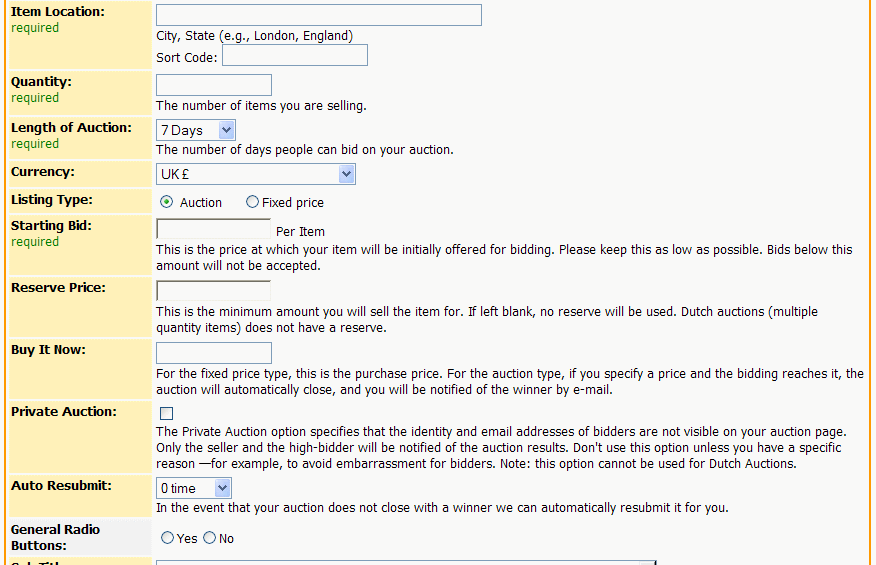This screenshot has width=876, height=565.
Task: Open the Currency UK £ dropdown
Action: (255, 174)
